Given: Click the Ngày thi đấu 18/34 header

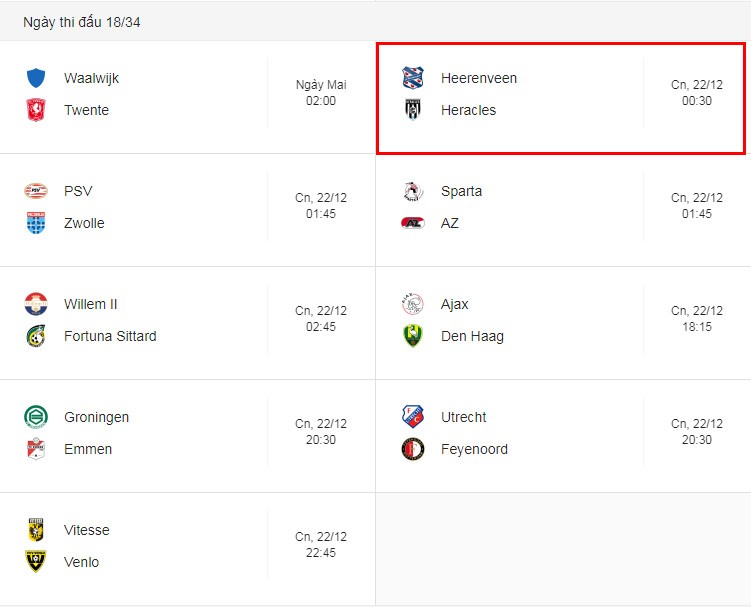Looking at the screenshot, I should click(x=82, y=22).
